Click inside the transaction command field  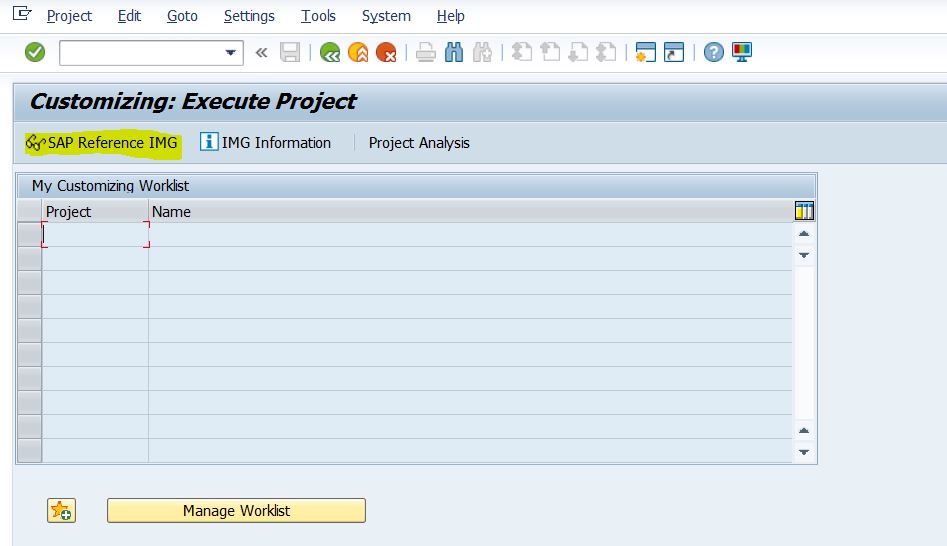tap(142, 53)
